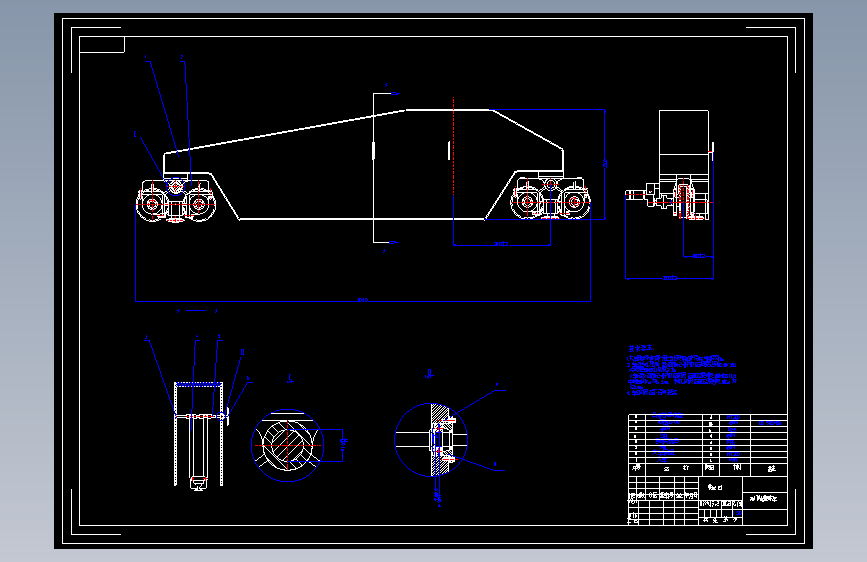Select the circular detail view with vertical hatched section
Screen dimensions: 867x562
coord(431,439)
